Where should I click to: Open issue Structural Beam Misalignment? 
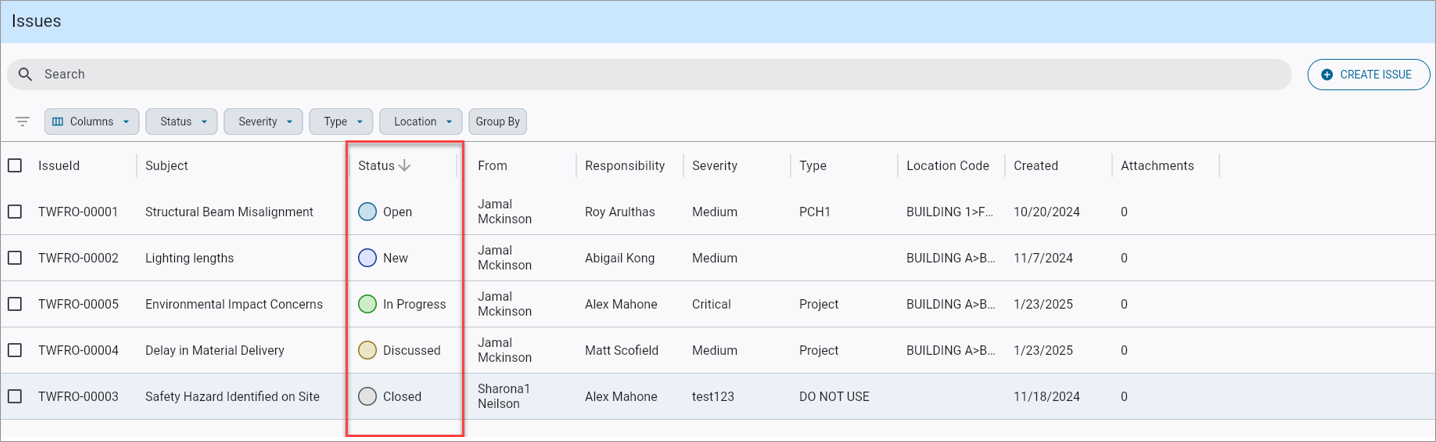pos(229,212)
